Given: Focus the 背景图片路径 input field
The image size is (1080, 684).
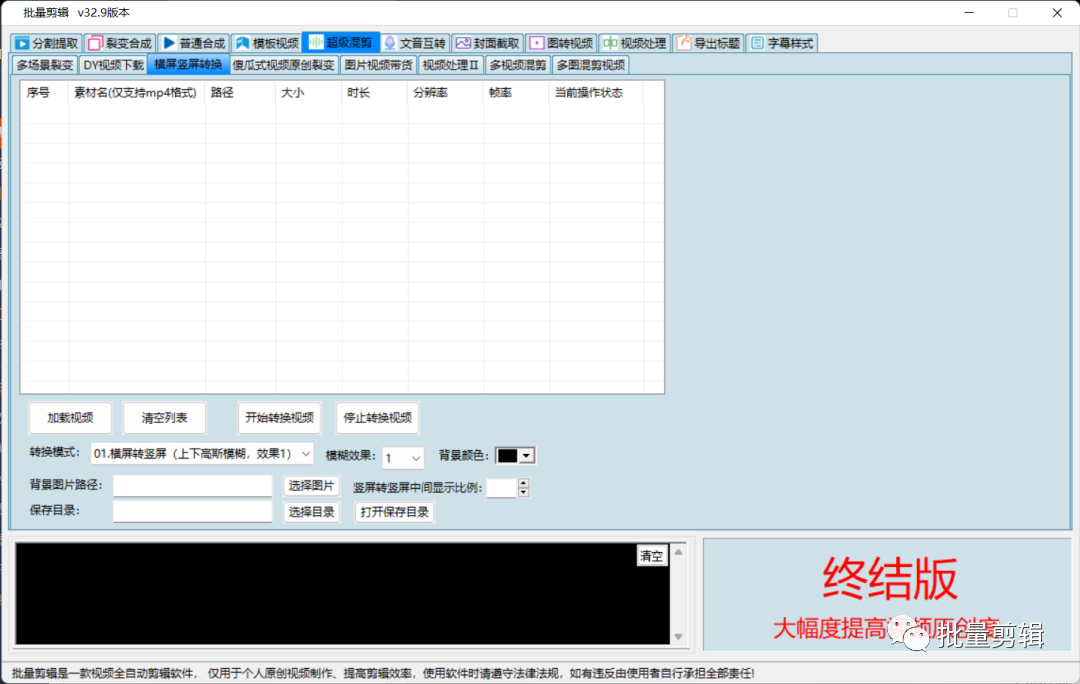Looking at the screenshot, I should (x=193, y=486).
